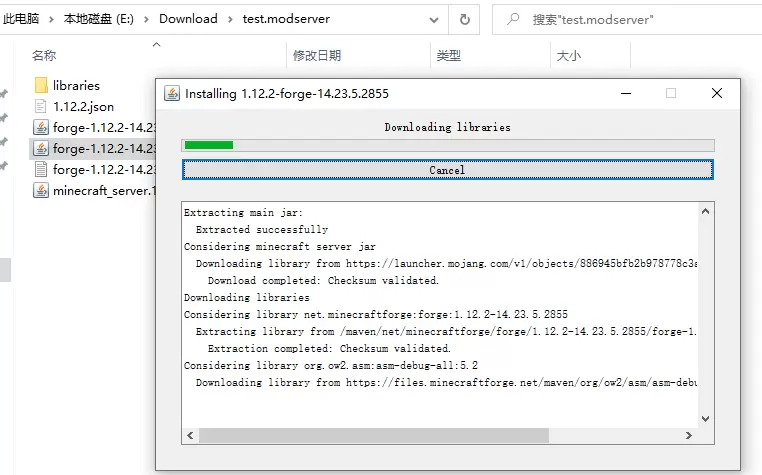
Task: Refresh the Explorer folder view
Action: click(465, 19)
